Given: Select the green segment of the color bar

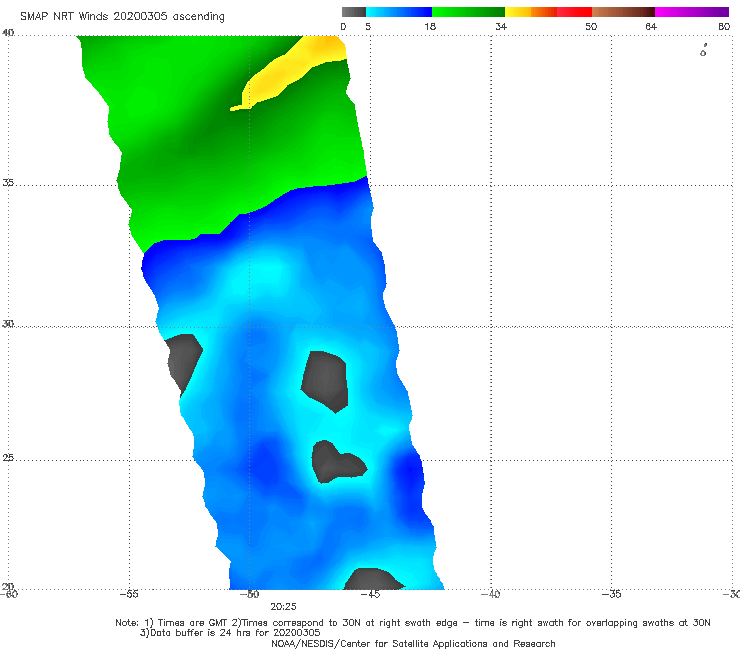Looking at the screenshot, I should (468, 12).
